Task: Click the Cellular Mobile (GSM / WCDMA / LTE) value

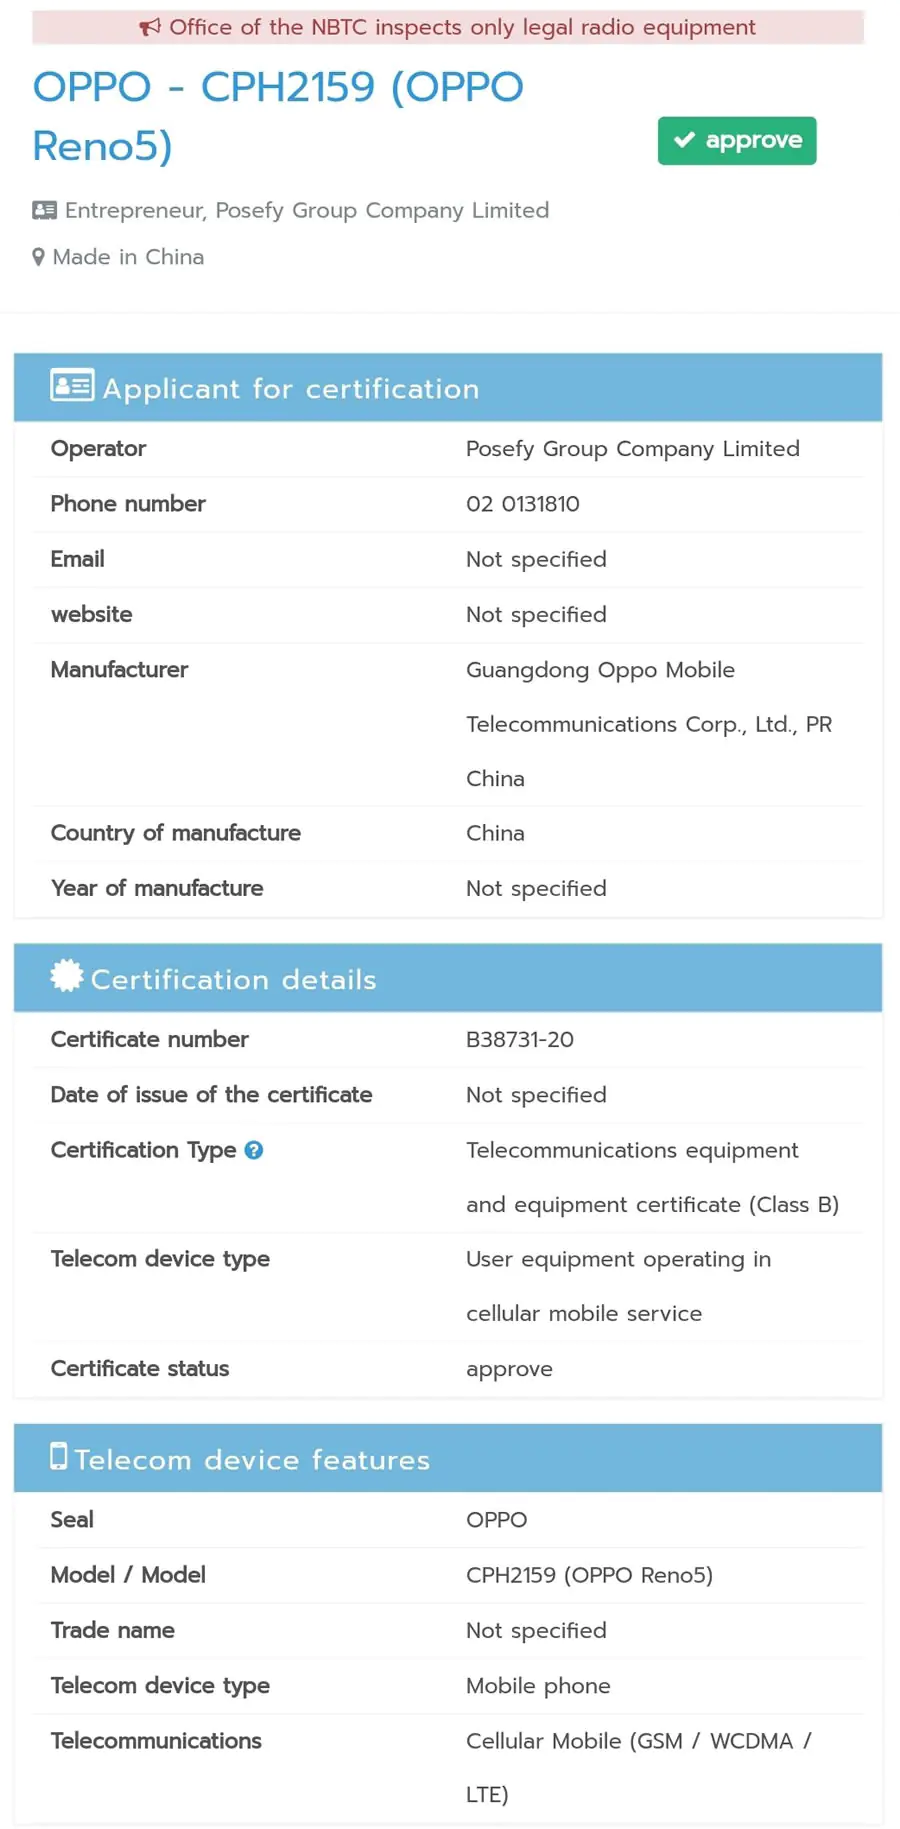Action: click(x=639, y=1768)
